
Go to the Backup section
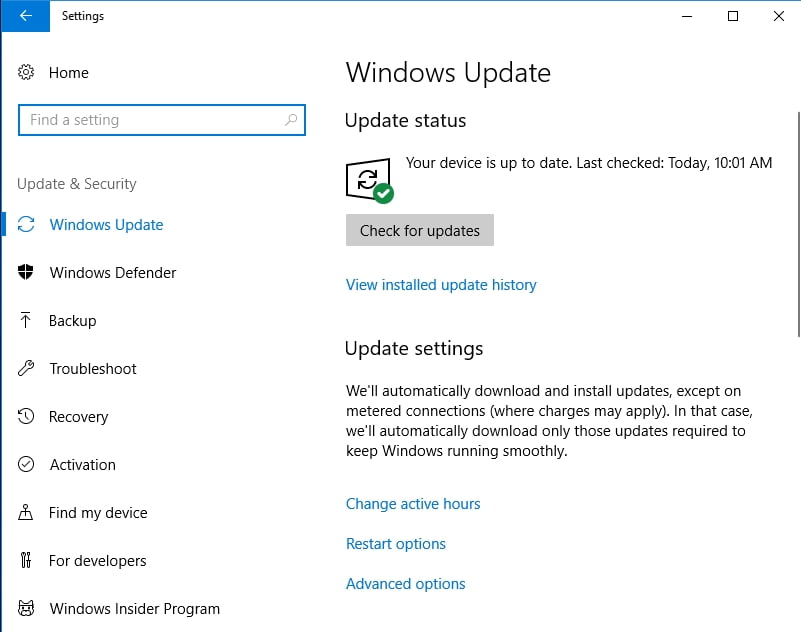pyautogui.click(x=73, y=321)
